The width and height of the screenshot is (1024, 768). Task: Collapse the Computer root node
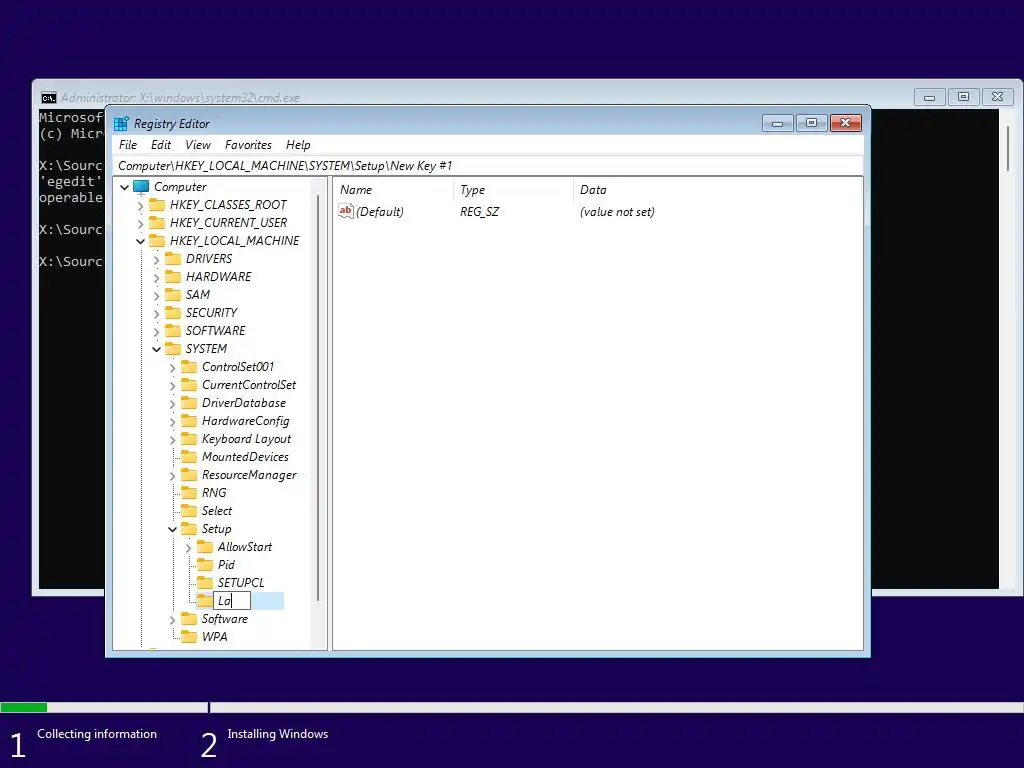pyautogui.click(x=124, y=187)
